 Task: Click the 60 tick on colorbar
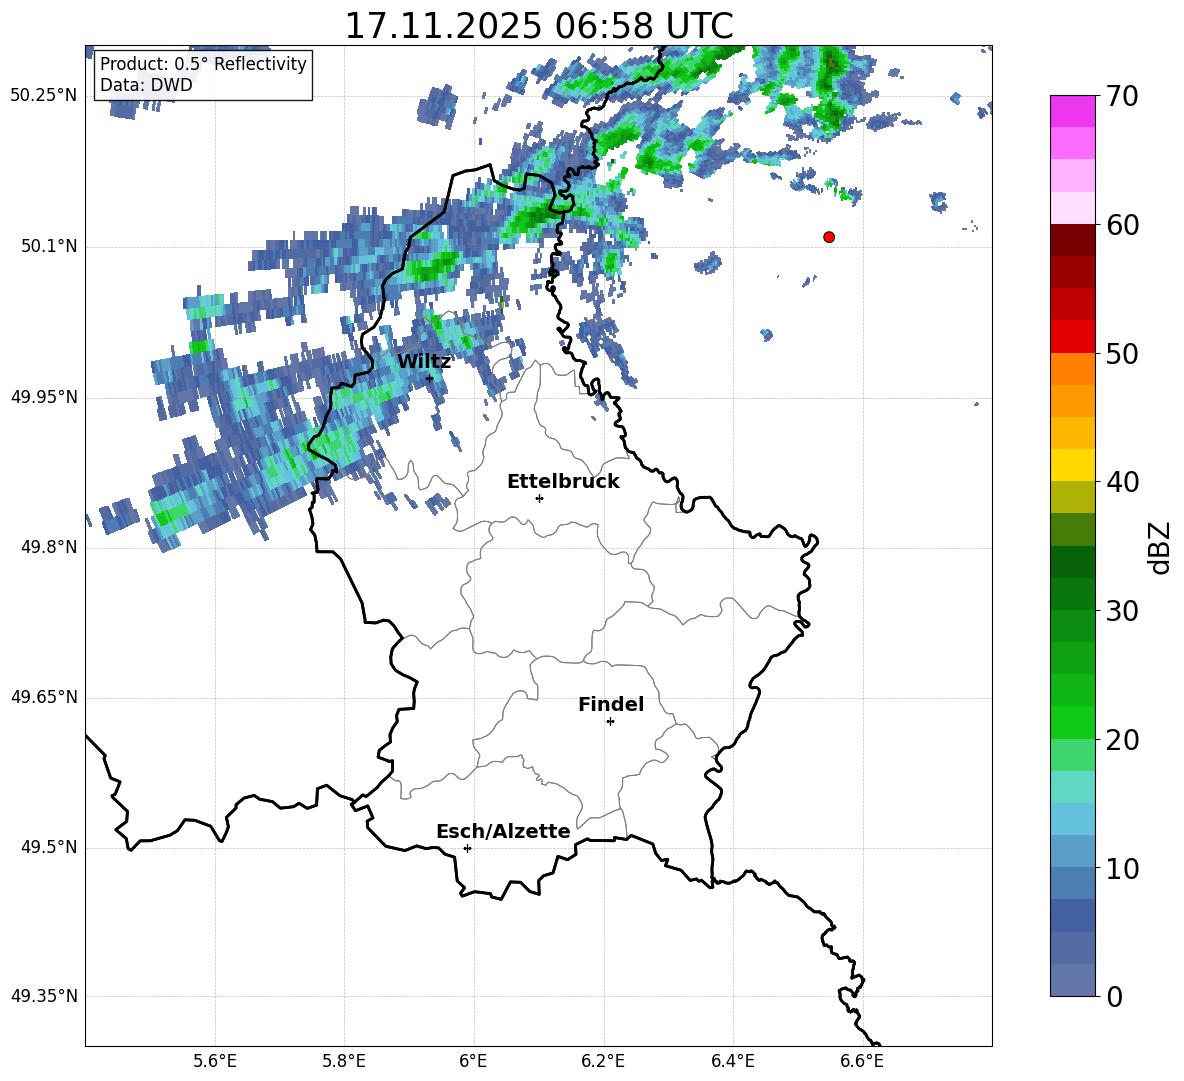coord(1122,225)
